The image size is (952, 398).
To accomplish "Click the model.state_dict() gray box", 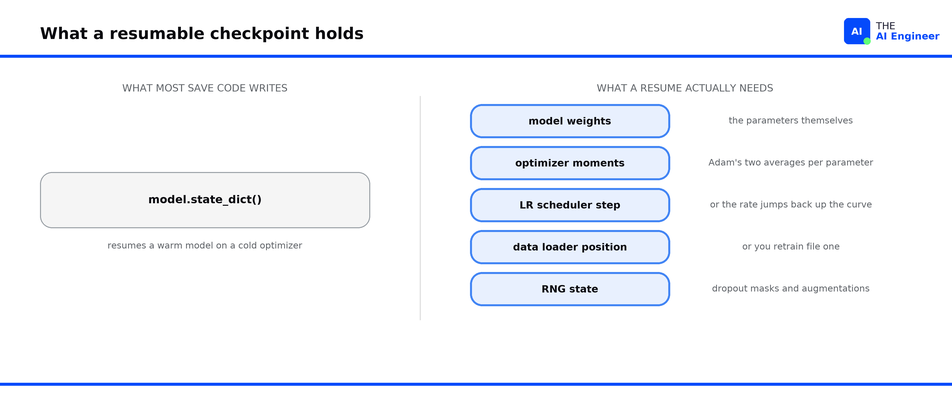I will tap(205, 200).
